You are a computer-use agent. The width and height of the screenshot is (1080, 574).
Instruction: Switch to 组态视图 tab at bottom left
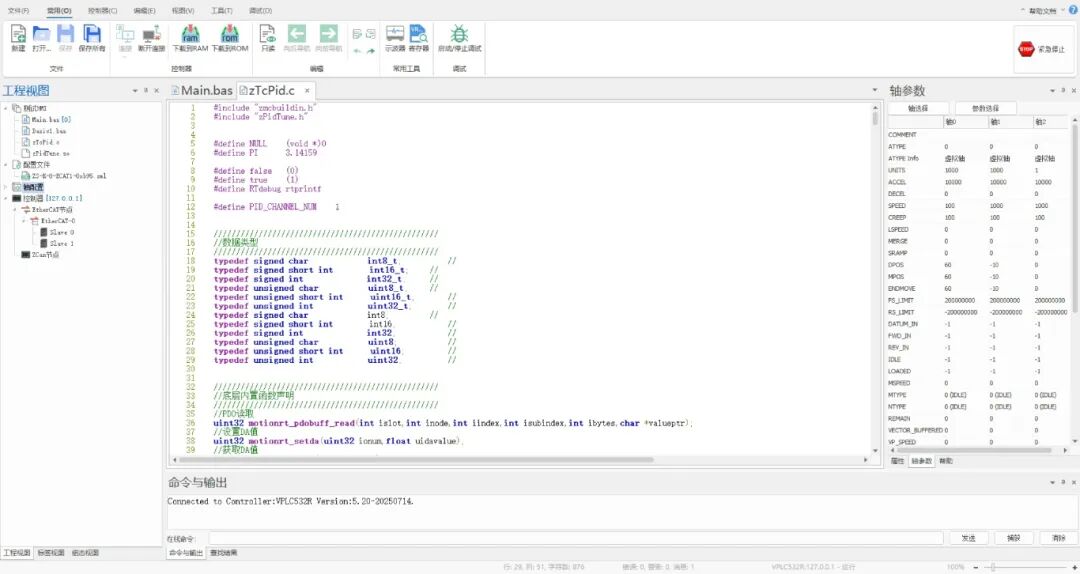click(85, 553)
